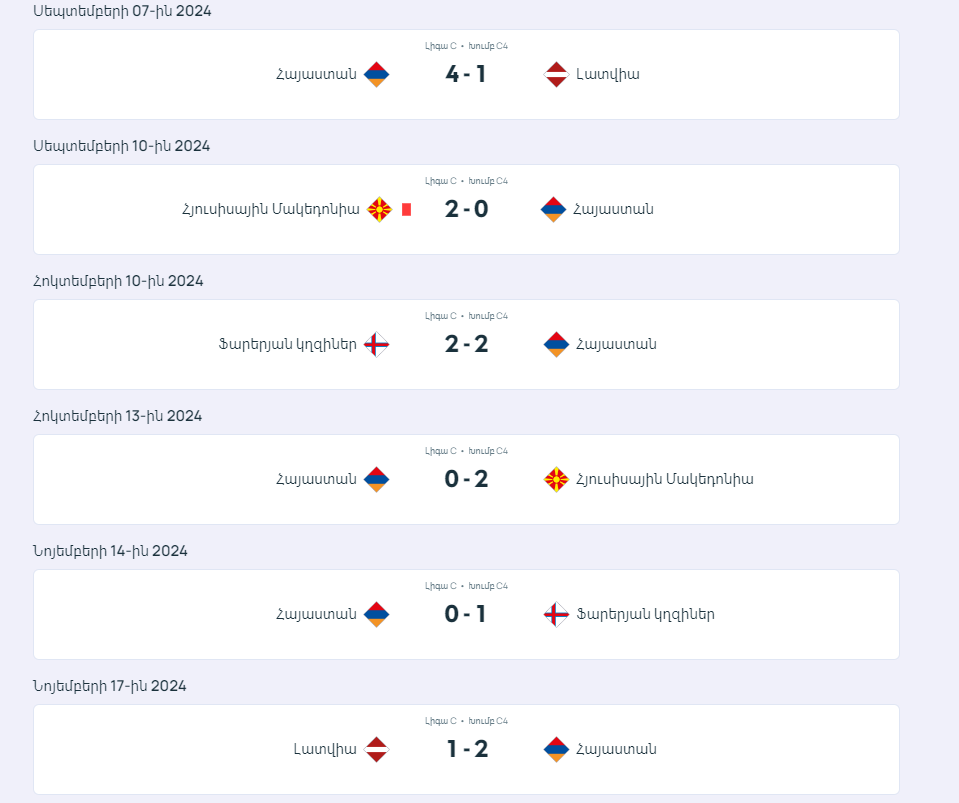Click Armenia flag in November 17 match
Screen dimensions: 959x803
click(x=556, y=749)
